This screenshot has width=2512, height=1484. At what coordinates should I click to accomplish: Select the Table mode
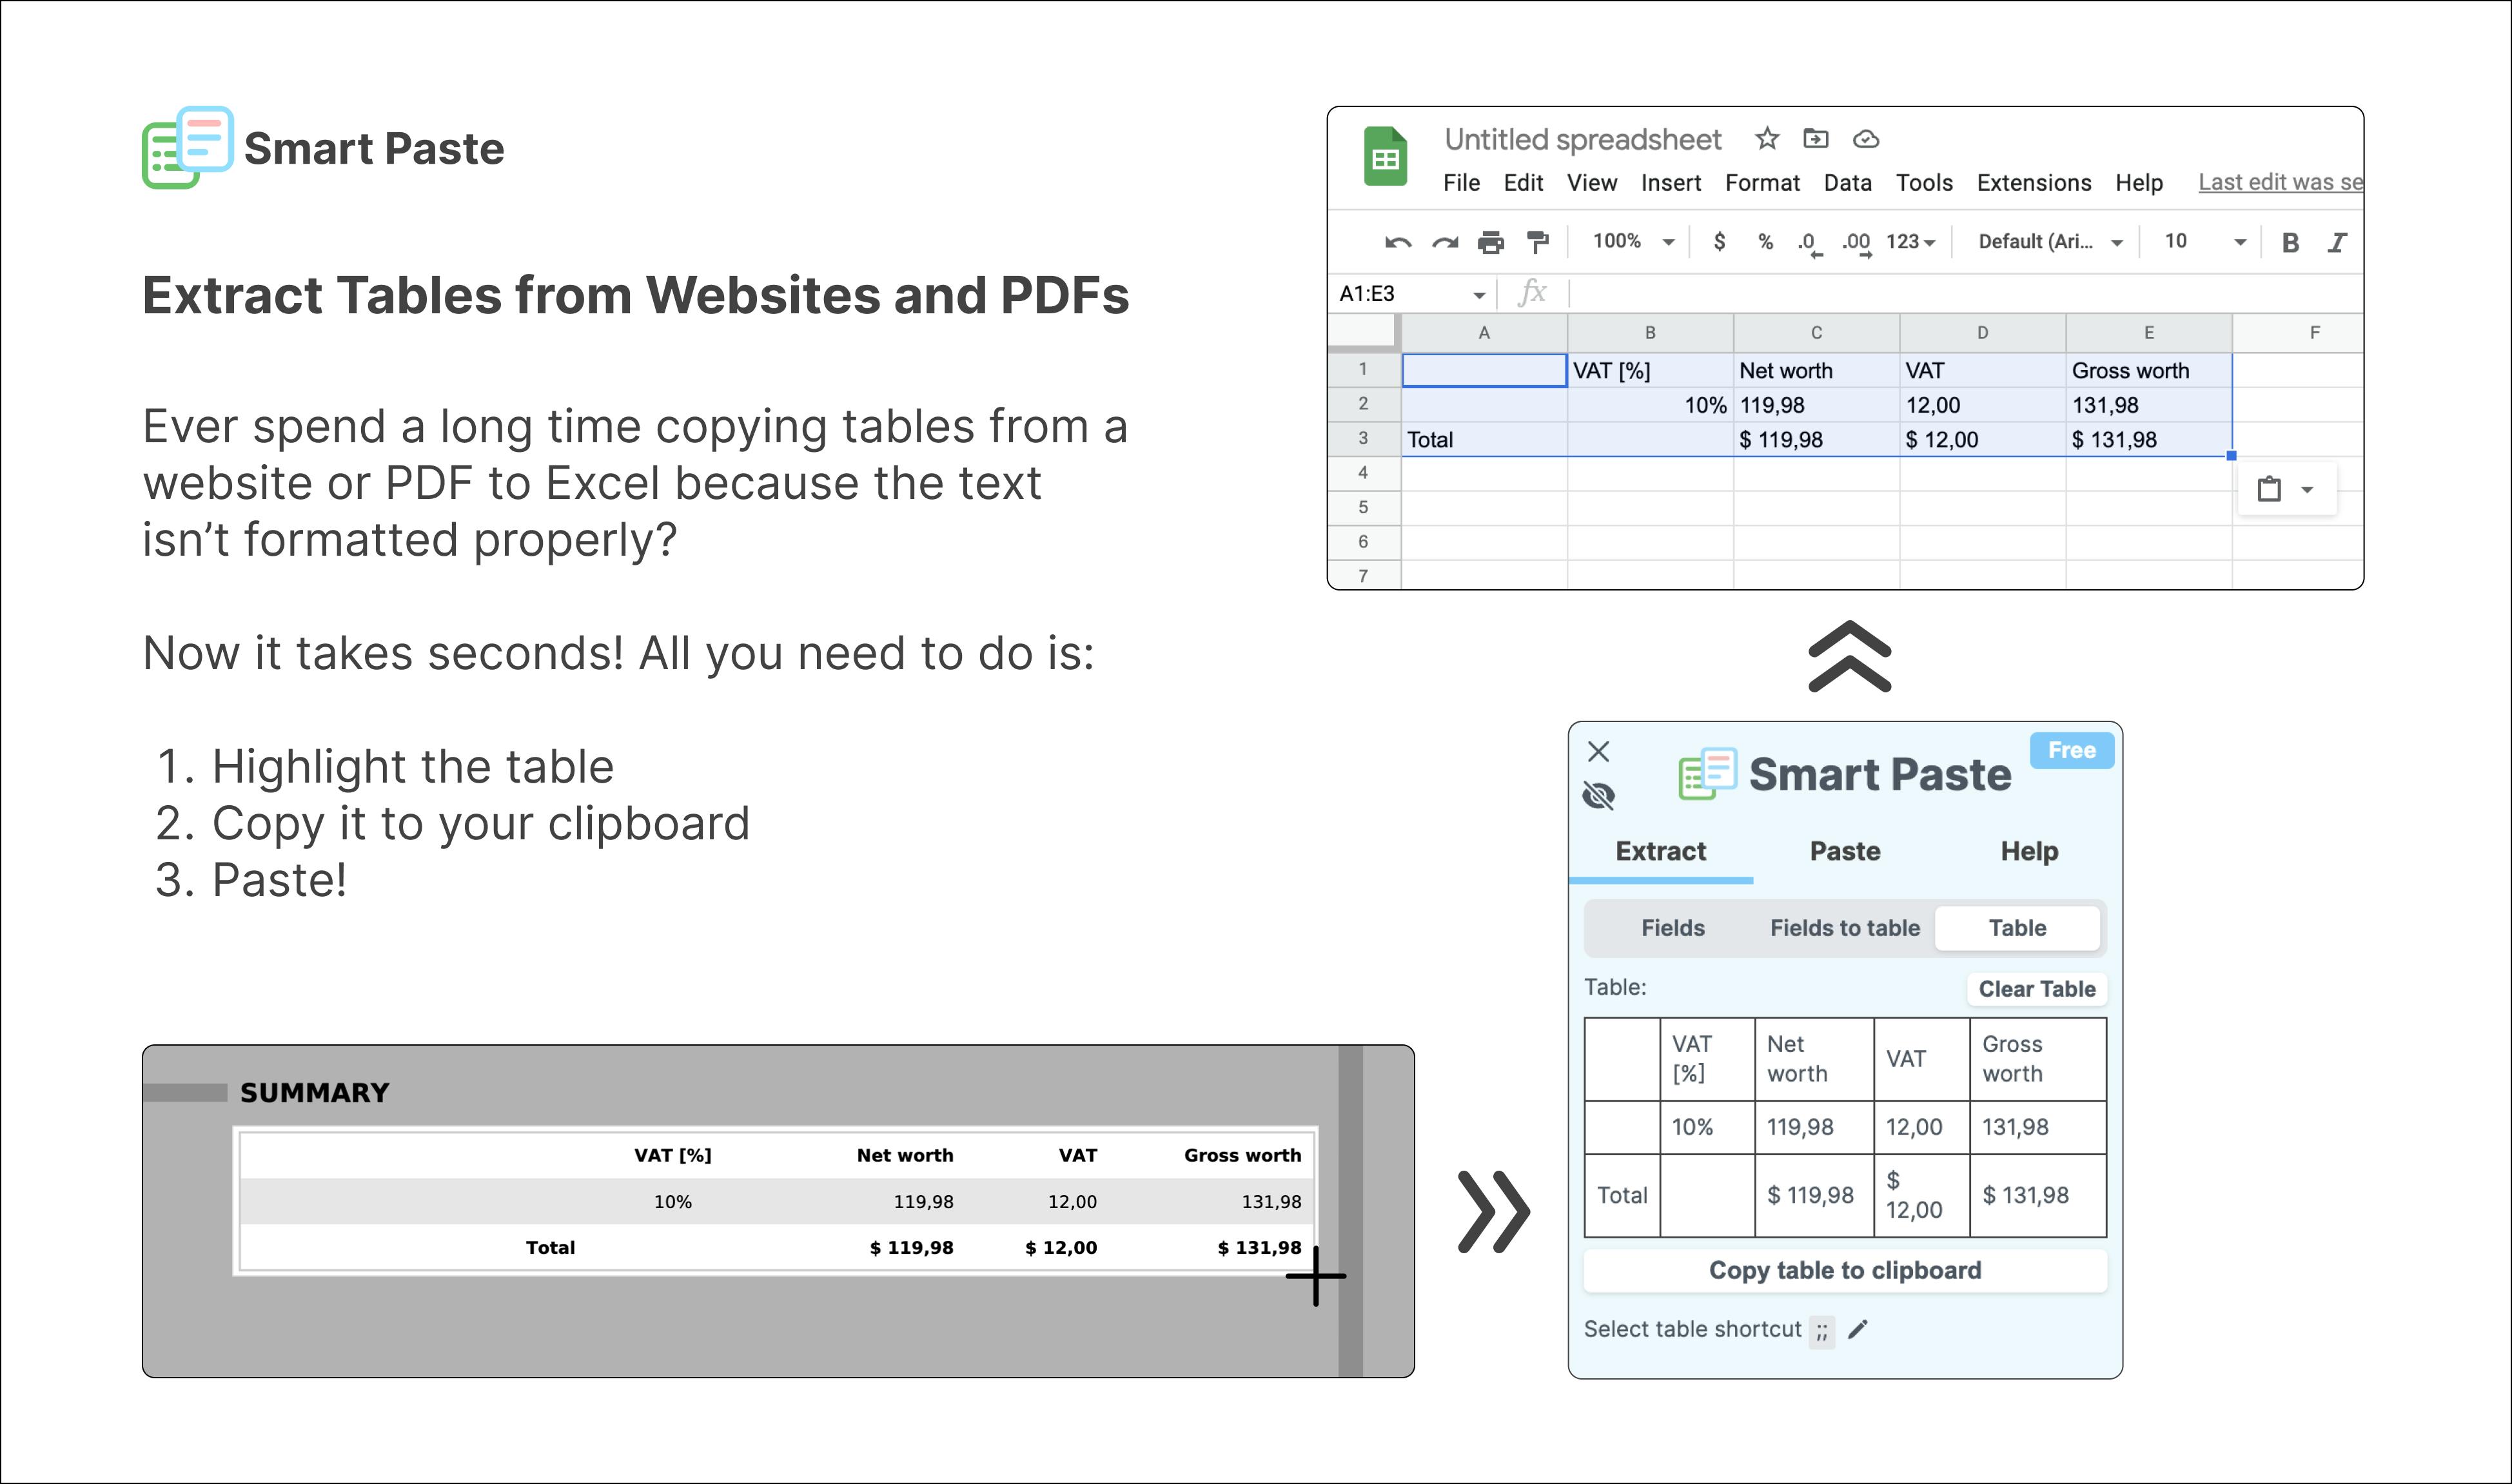[2017, 928]
